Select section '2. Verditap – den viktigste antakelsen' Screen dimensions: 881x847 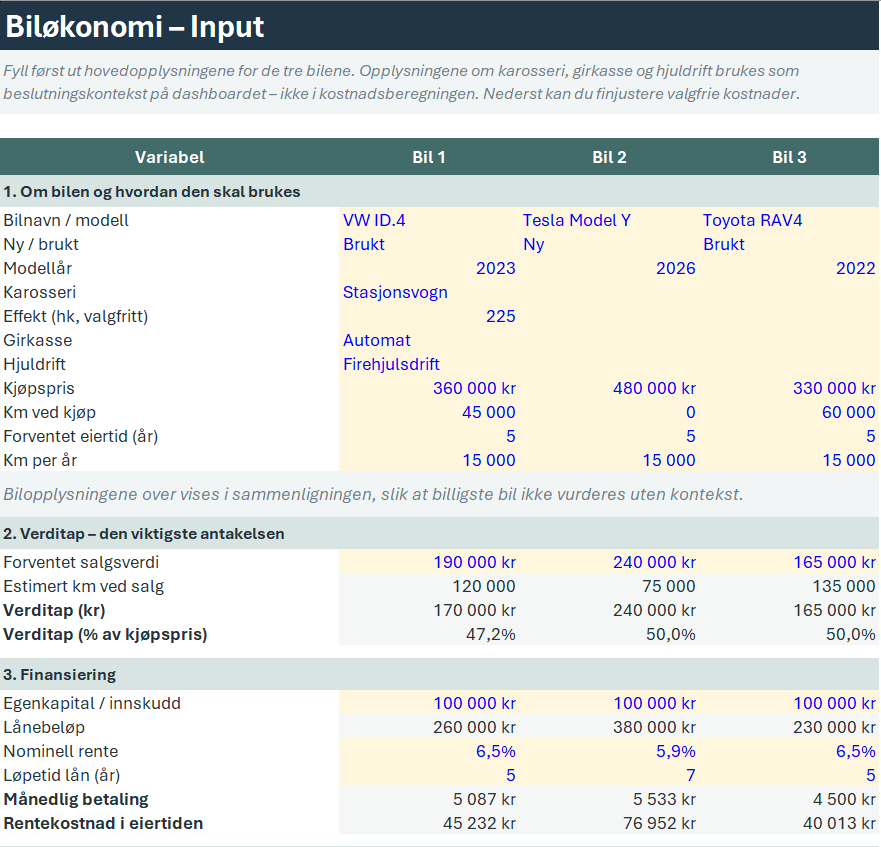pos(144,533)
